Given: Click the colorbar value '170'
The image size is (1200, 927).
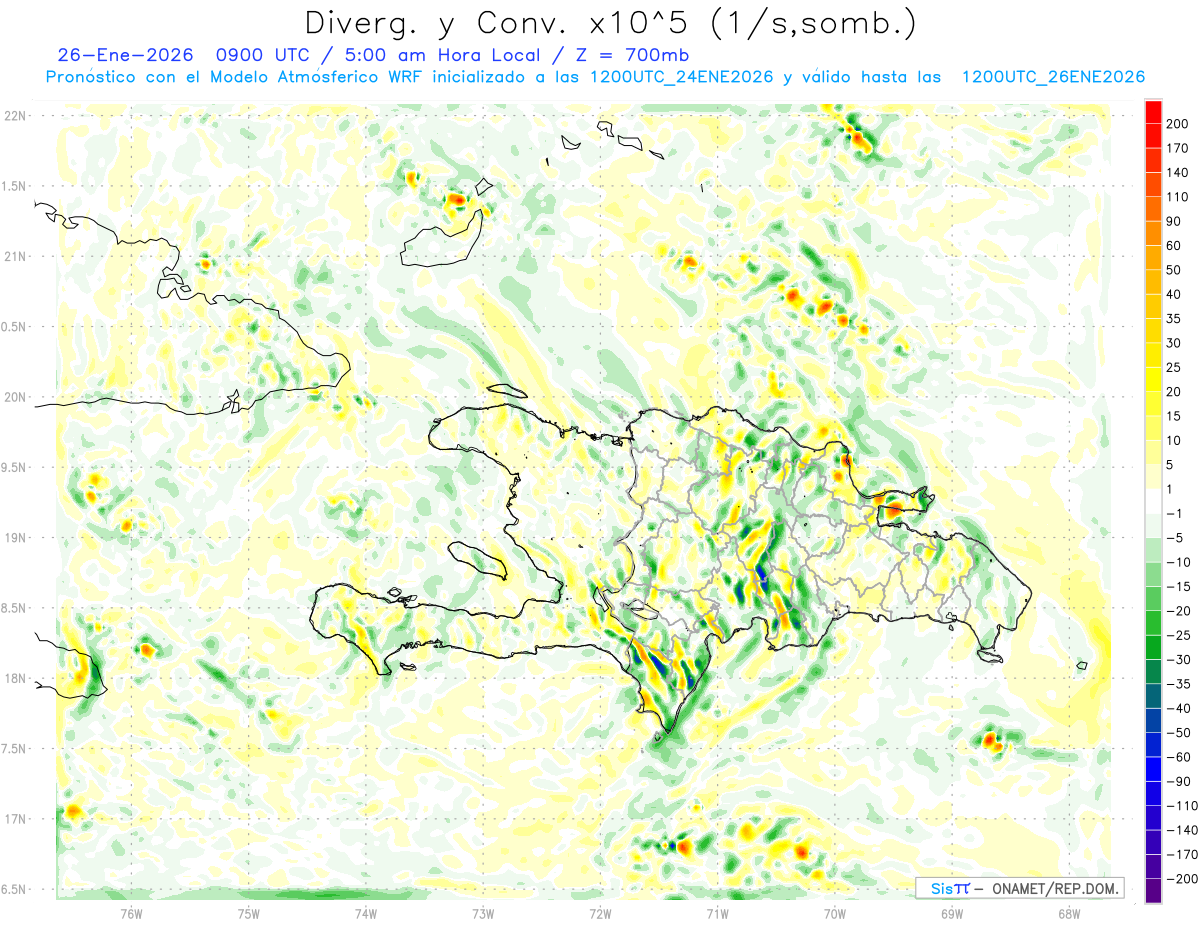Looking at the screenshot, I should click(1177, 148).
